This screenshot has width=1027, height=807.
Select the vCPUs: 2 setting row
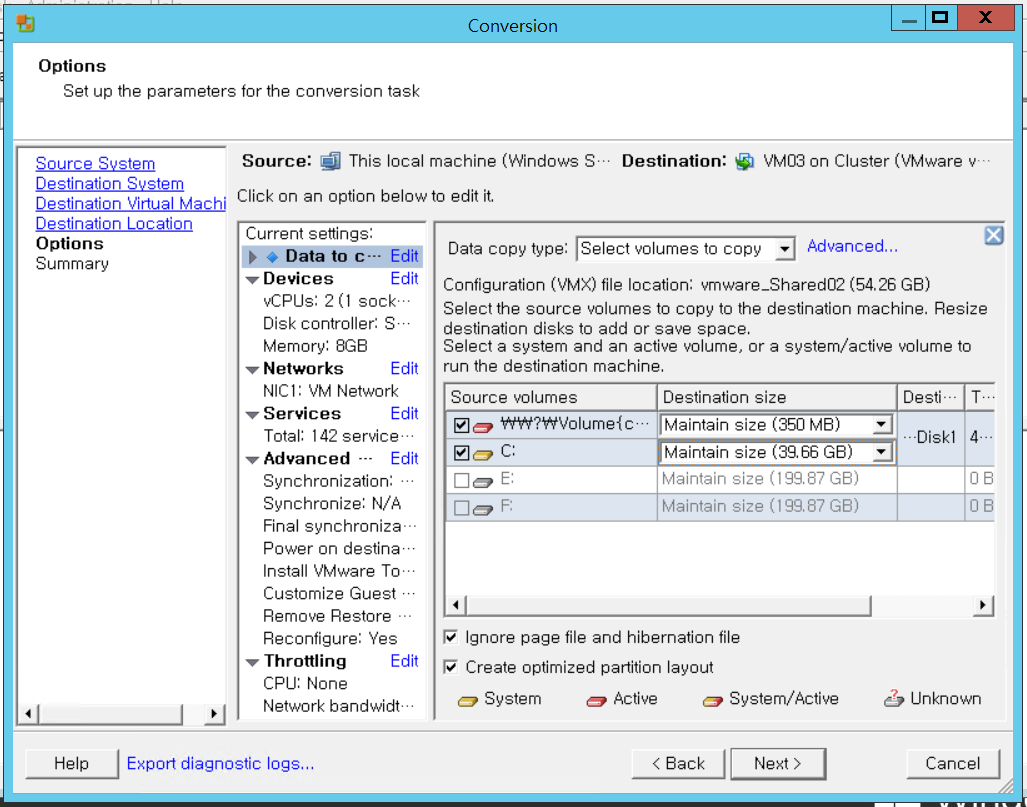tap(337, 301)
